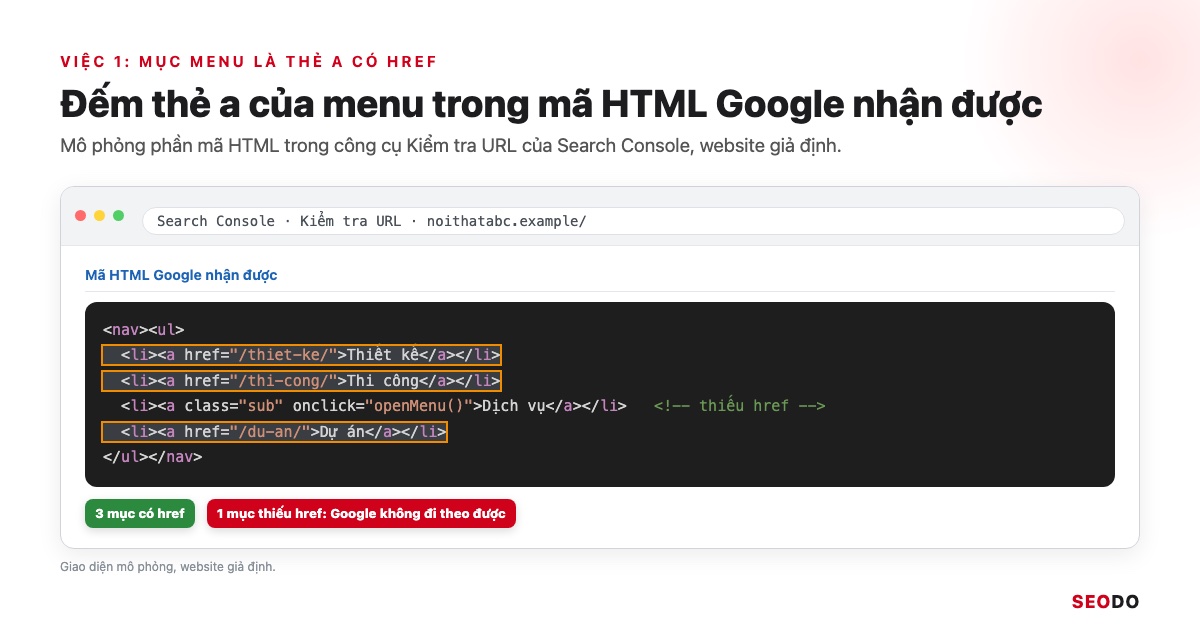Click the code line with href="/du-an/"
The width and height of the screenshot is (1200, 634).
coord(275,432)
